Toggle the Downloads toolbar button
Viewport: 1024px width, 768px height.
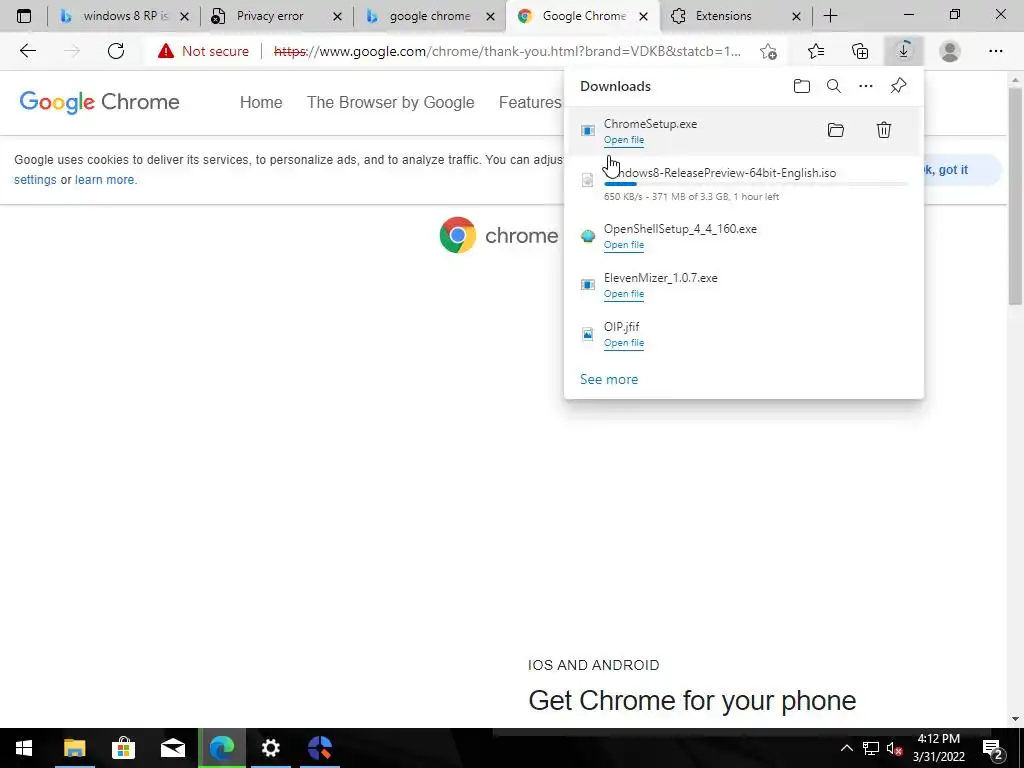(904, 51)
